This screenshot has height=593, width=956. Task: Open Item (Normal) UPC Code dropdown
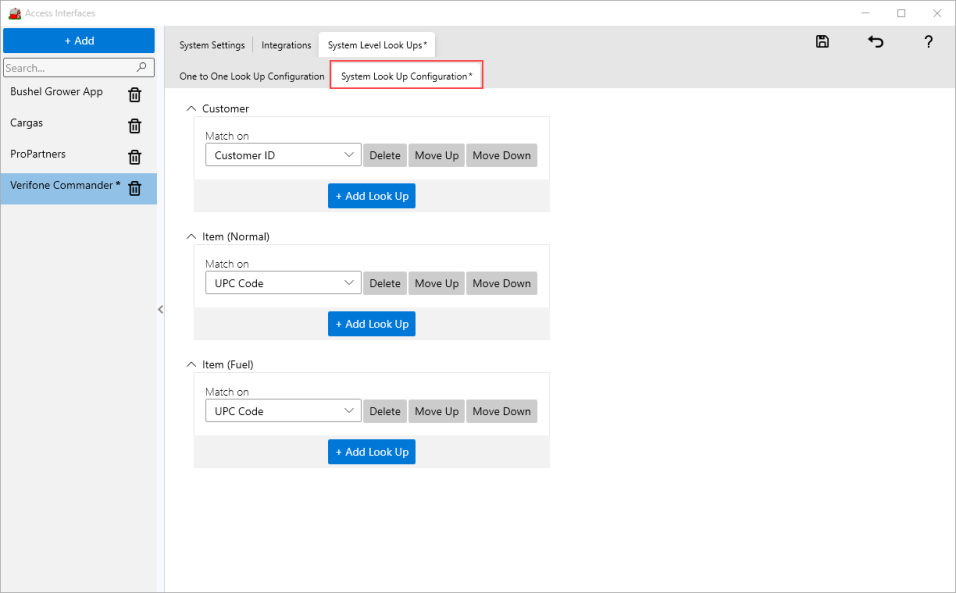[282, 283]
